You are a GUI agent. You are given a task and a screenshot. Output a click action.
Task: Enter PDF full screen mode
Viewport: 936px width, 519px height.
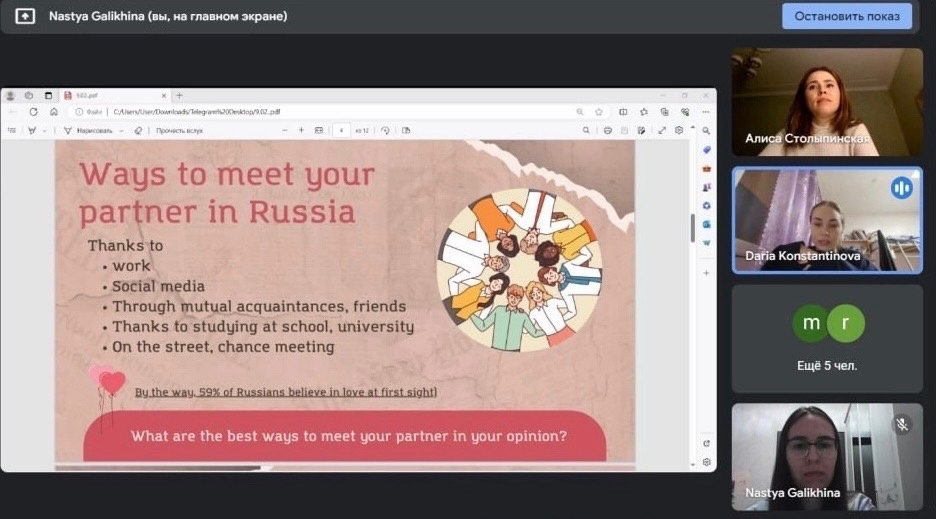pos(661,130)
